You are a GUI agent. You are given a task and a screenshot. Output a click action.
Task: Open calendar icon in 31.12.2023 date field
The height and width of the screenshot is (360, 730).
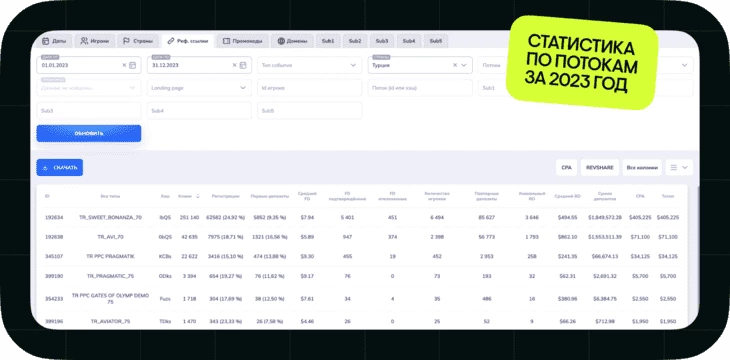[x=243, y=66]
